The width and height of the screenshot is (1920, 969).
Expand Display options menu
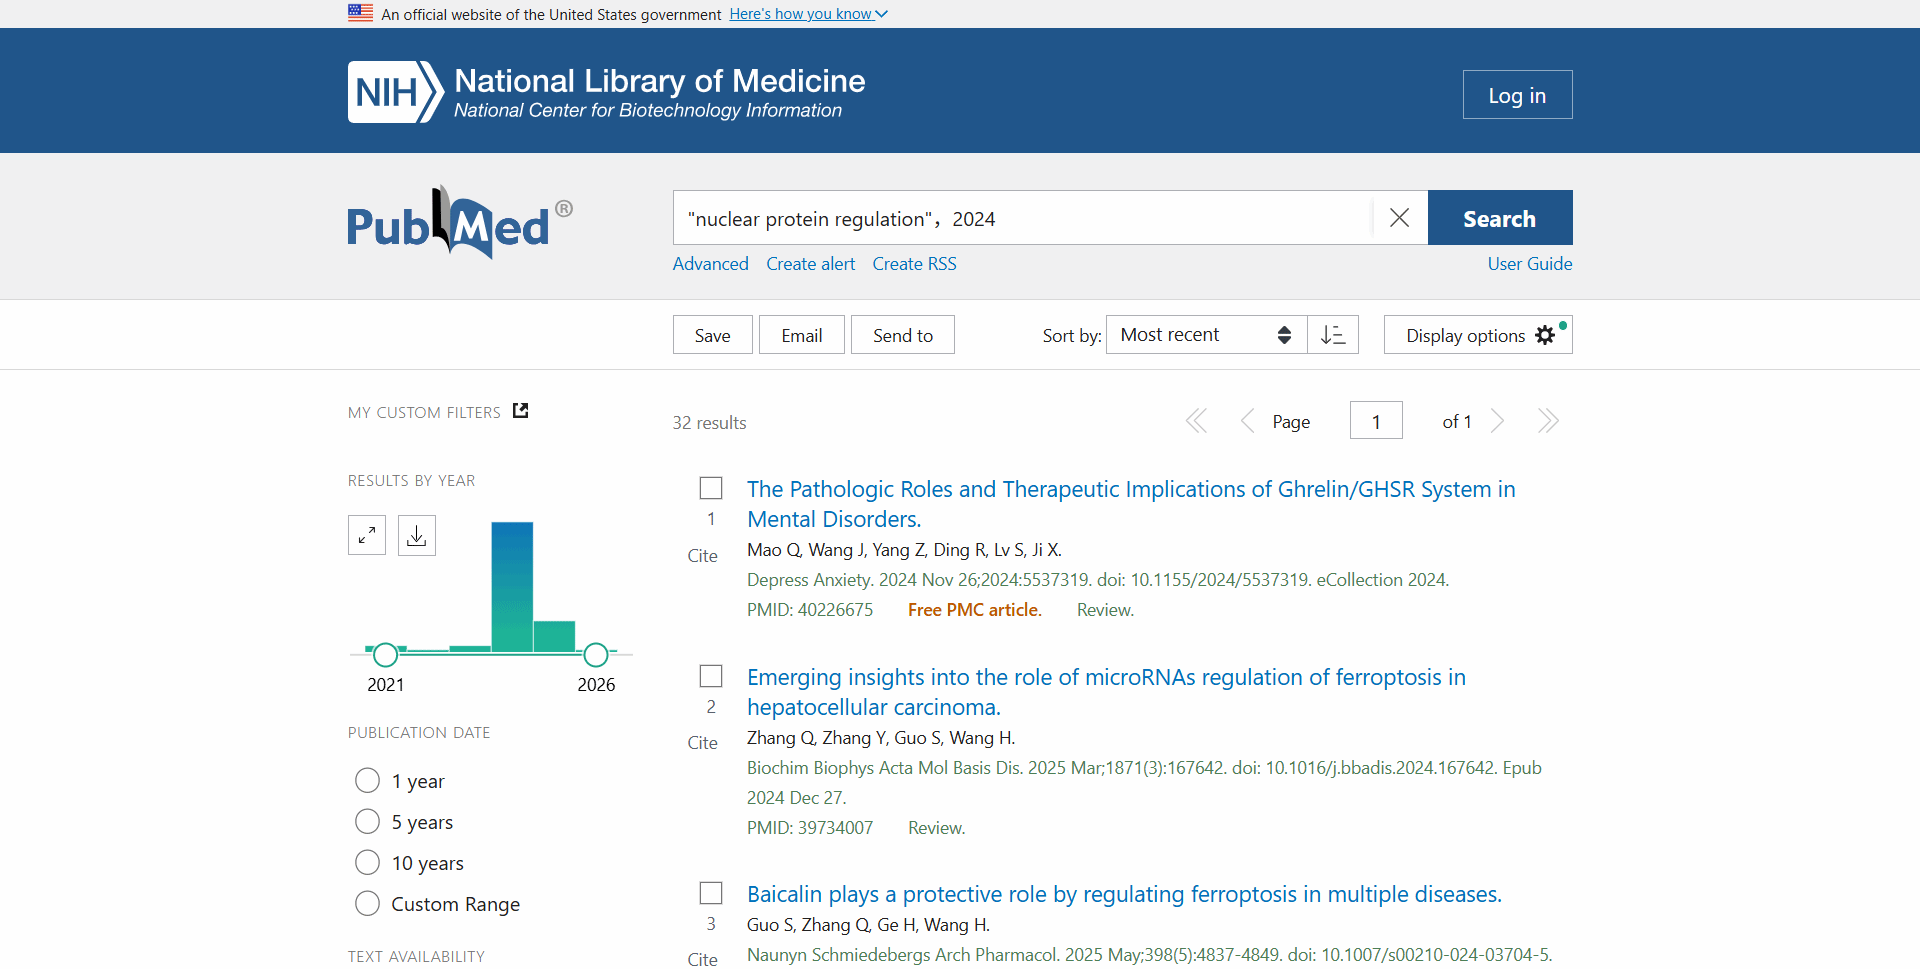coord(1477,335)
